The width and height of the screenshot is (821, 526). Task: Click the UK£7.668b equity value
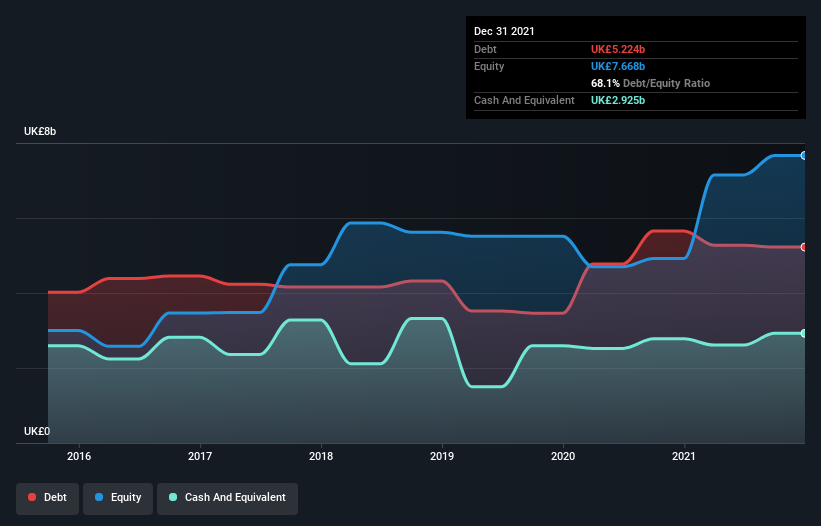(618, 66)
